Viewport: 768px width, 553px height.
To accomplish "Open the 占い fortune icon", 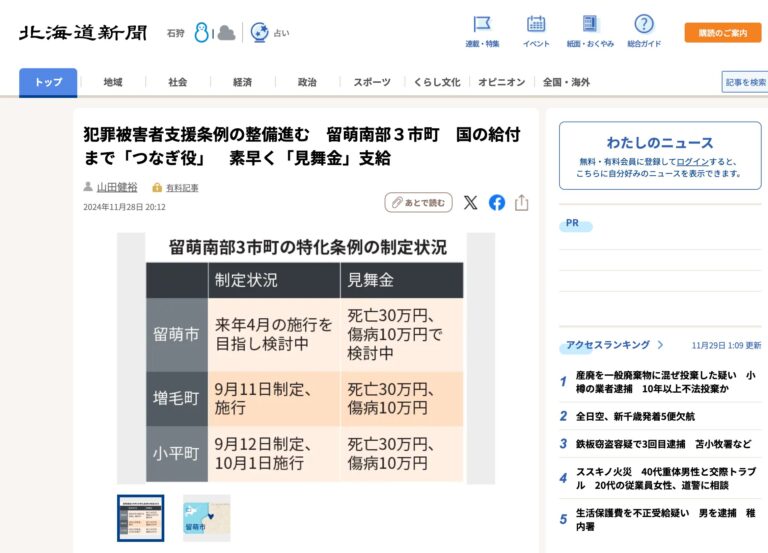I will pyautogui.click(x=260, y=32).
